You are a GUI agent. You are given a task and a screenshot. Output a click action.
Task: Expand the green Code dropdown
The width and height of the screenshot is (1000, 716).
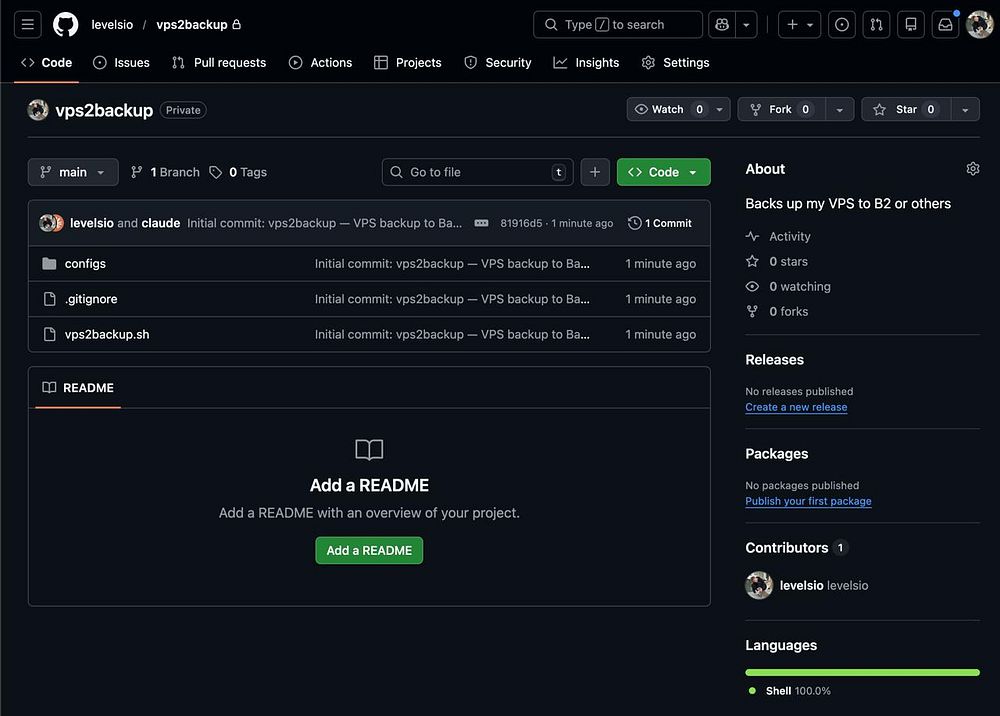(663, 172)
